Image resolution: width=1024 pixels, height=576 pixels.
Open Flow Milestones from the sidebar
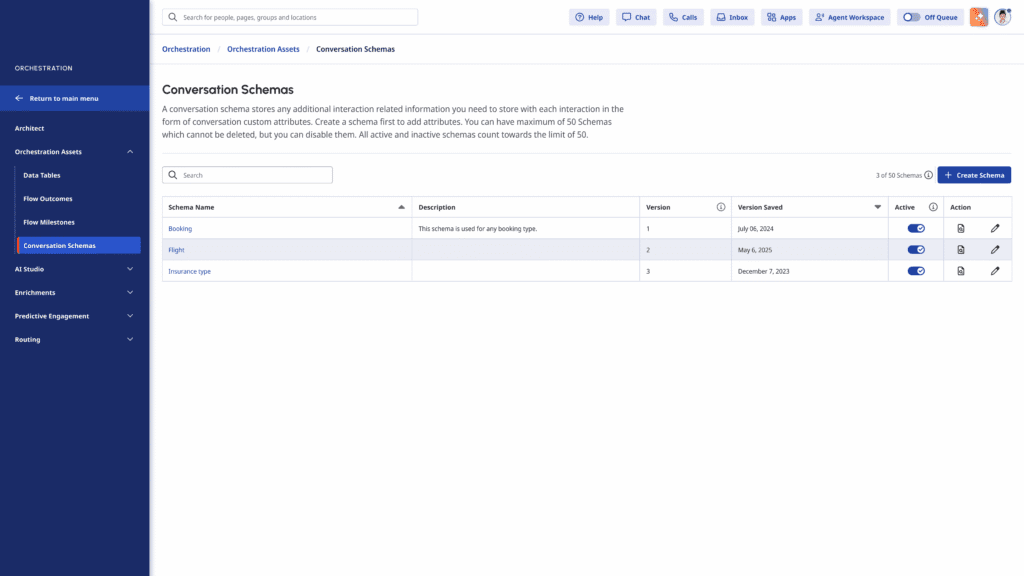point(49,222)
